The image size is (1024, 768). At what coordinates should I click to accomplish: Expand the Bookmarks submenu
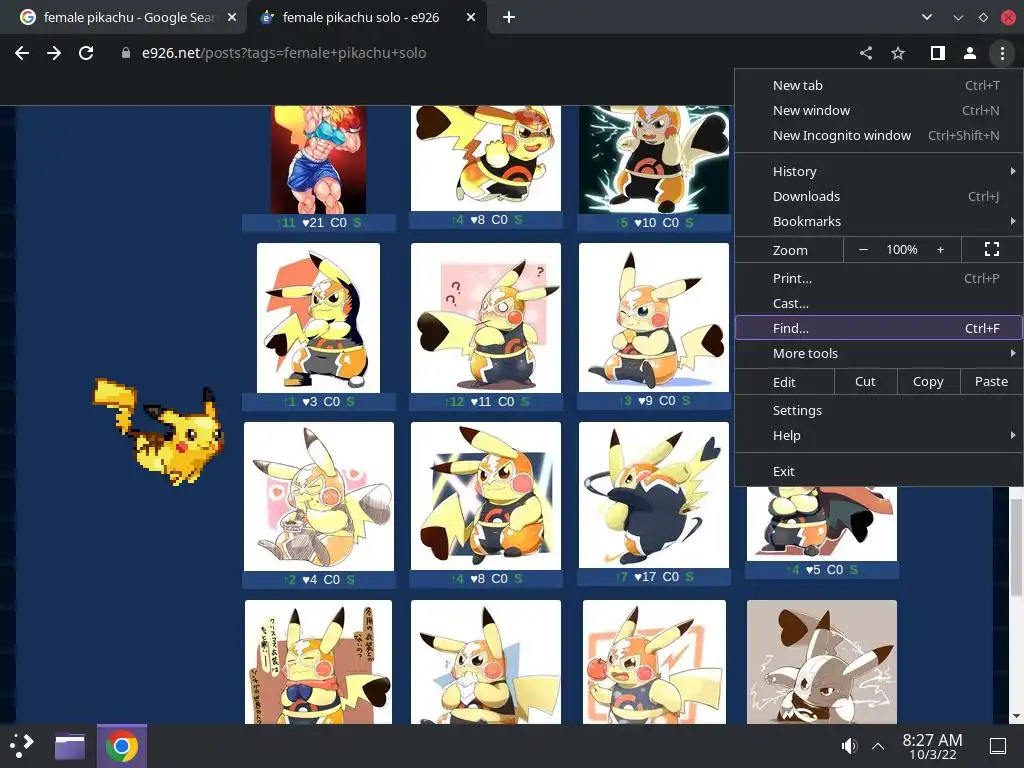click(x=879, y=221)
